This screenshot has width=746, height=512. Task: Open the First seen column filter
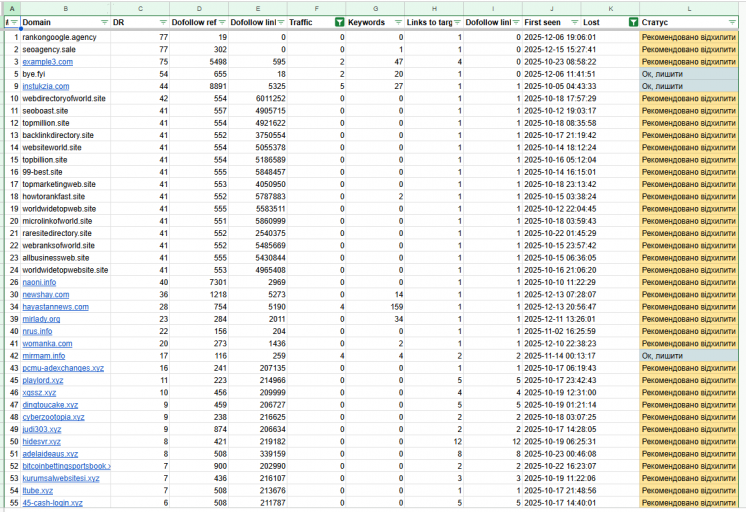tap(575, 22)
